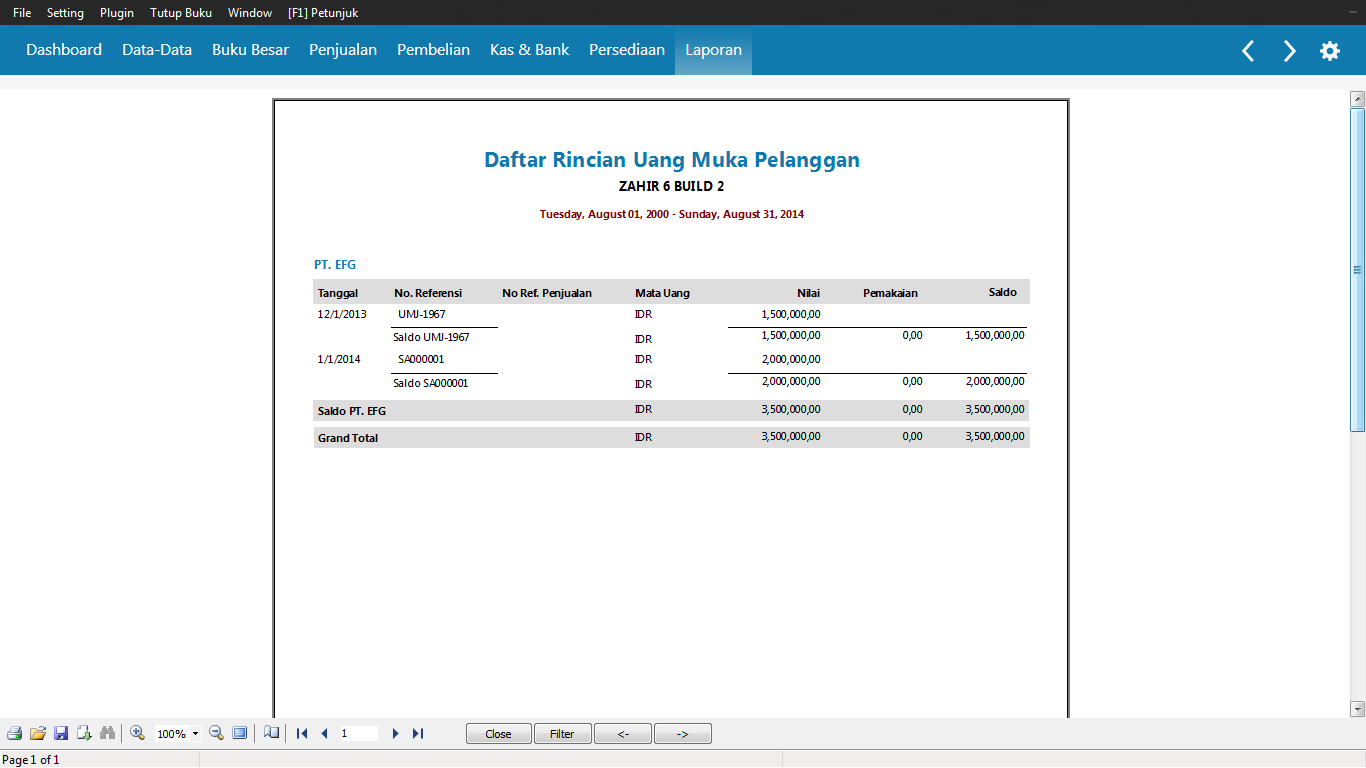Image resolution: width=1366 pixels, height=768 pixels.
Task: Zoom in with the magnifier plus icon
Action: pyautogui.click(x=138, y=733)
